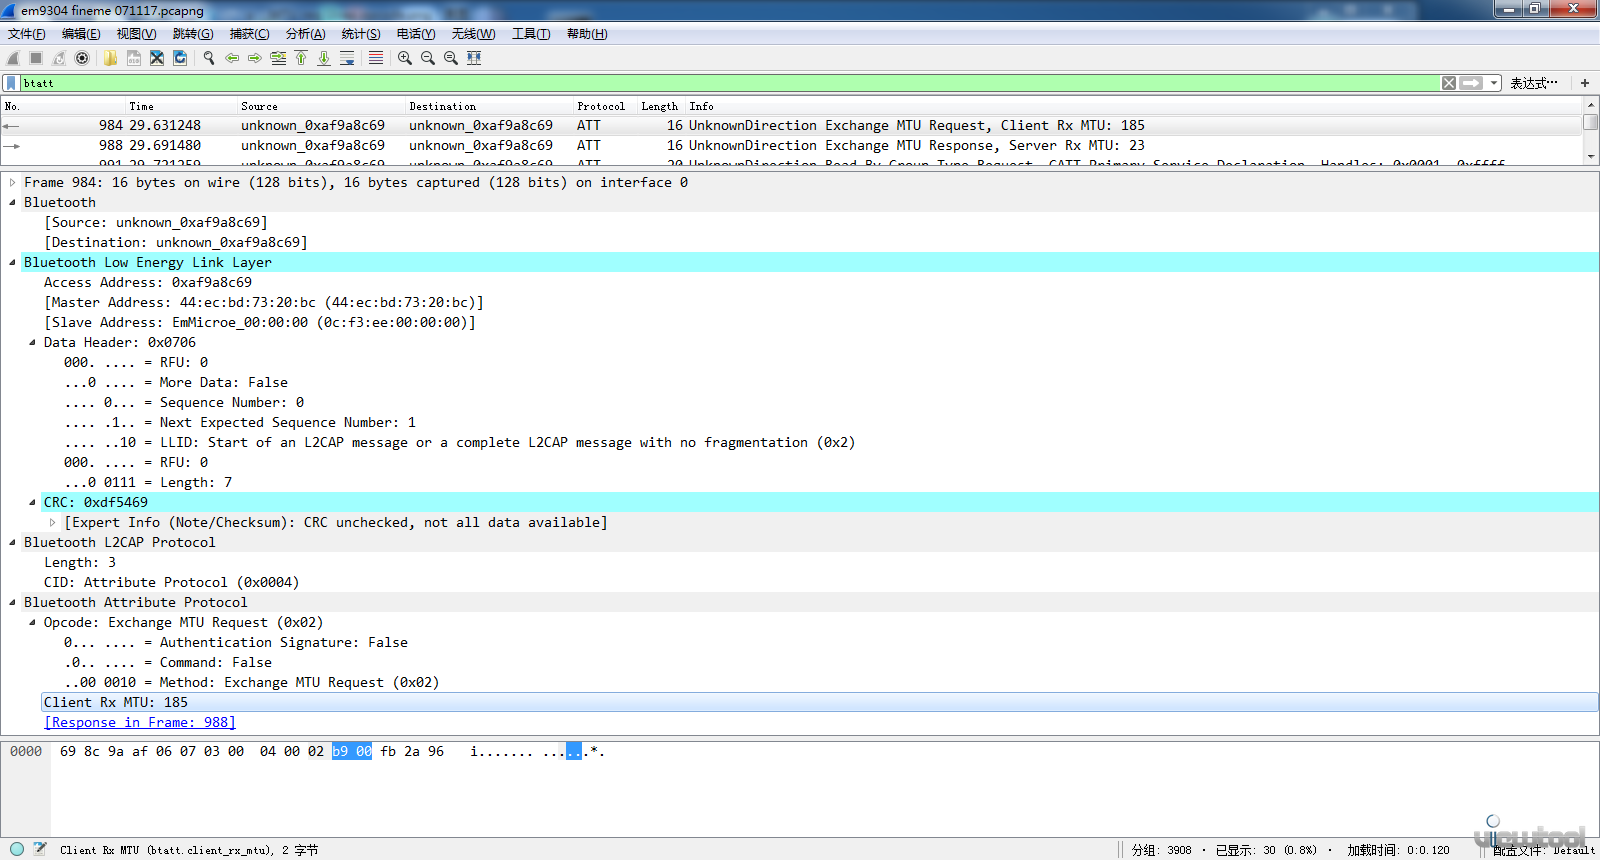Image resolution: width=1600 pixels, height=860 pixels.
Task: Clear the btatt display filter
Action: click(x=1448, y=83)
